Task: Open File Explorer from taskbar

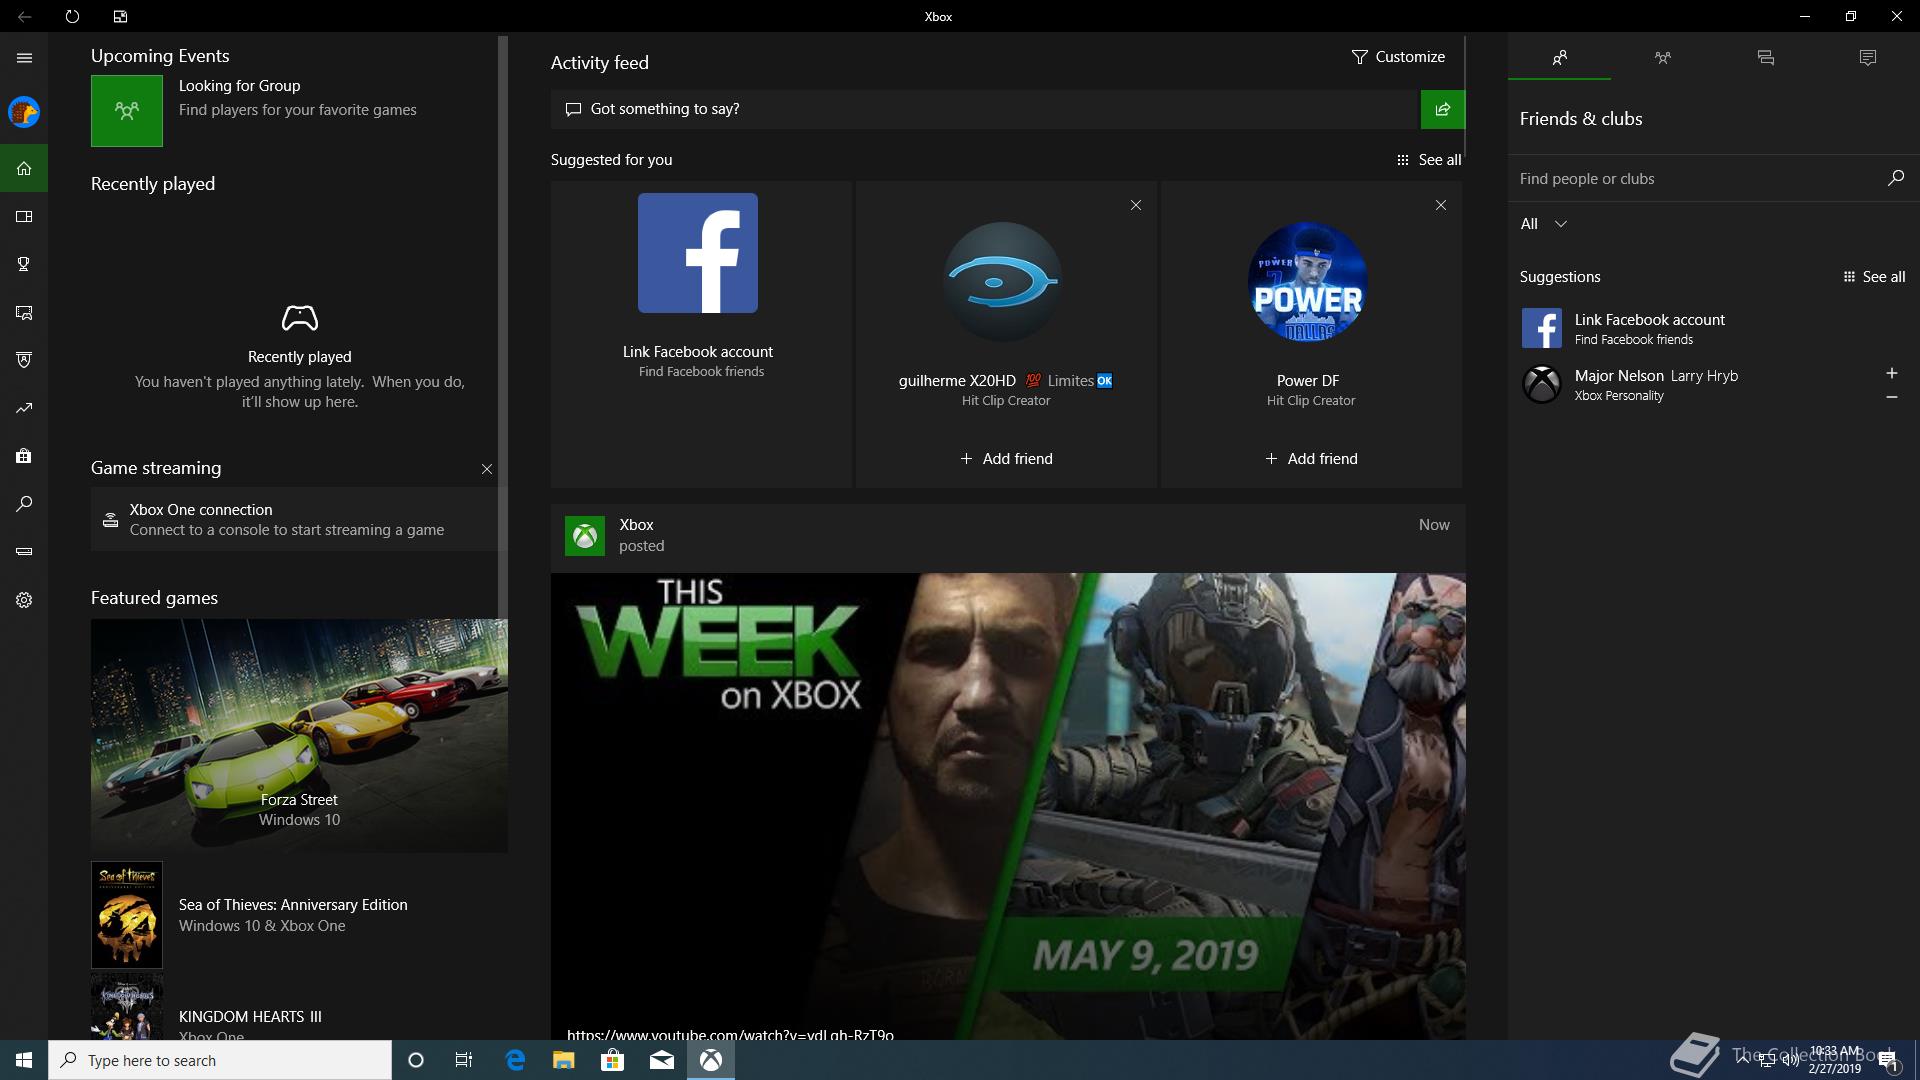Action: [x=564, y=1060]
